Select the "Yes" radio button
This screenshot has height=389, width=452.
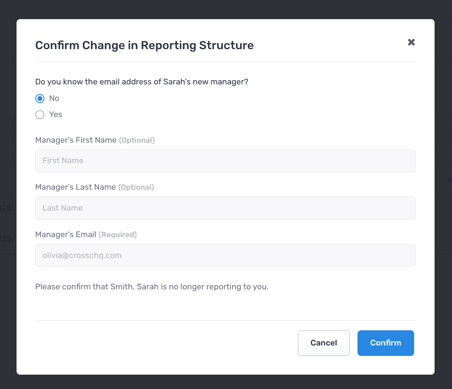pos(40,115)
